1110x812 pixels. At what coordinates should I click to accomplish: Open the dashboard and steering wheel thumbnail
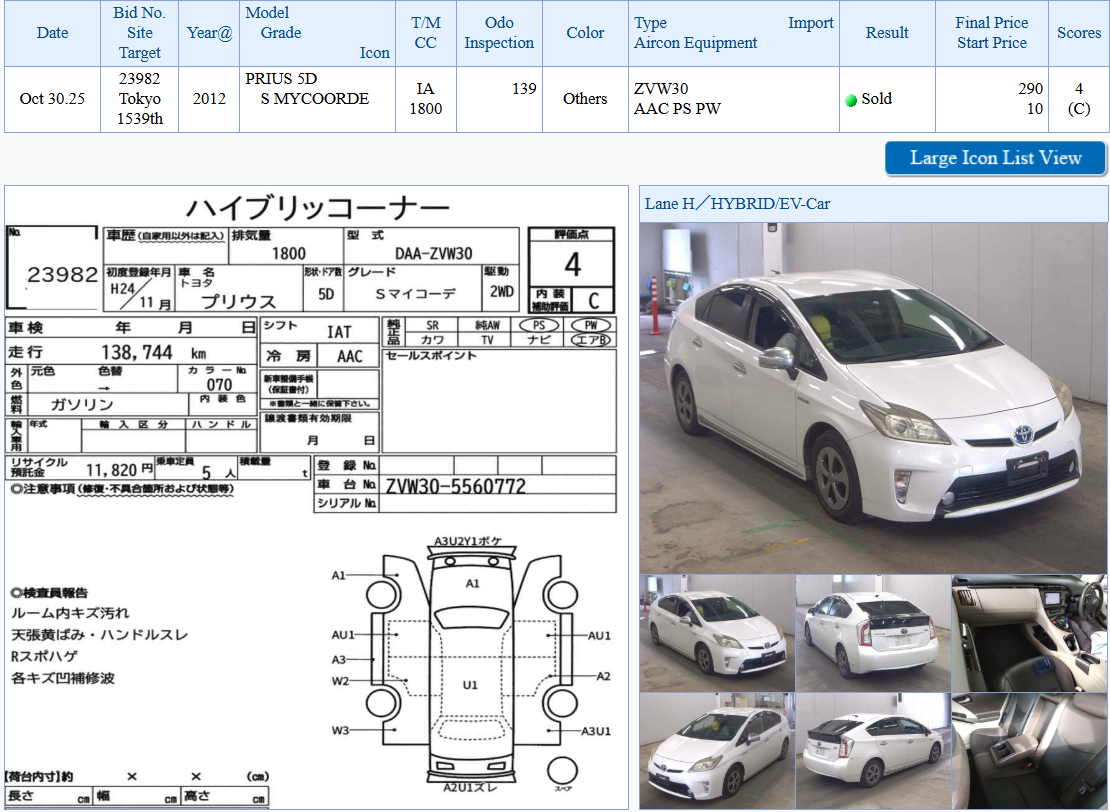(x=1029, y=633)
